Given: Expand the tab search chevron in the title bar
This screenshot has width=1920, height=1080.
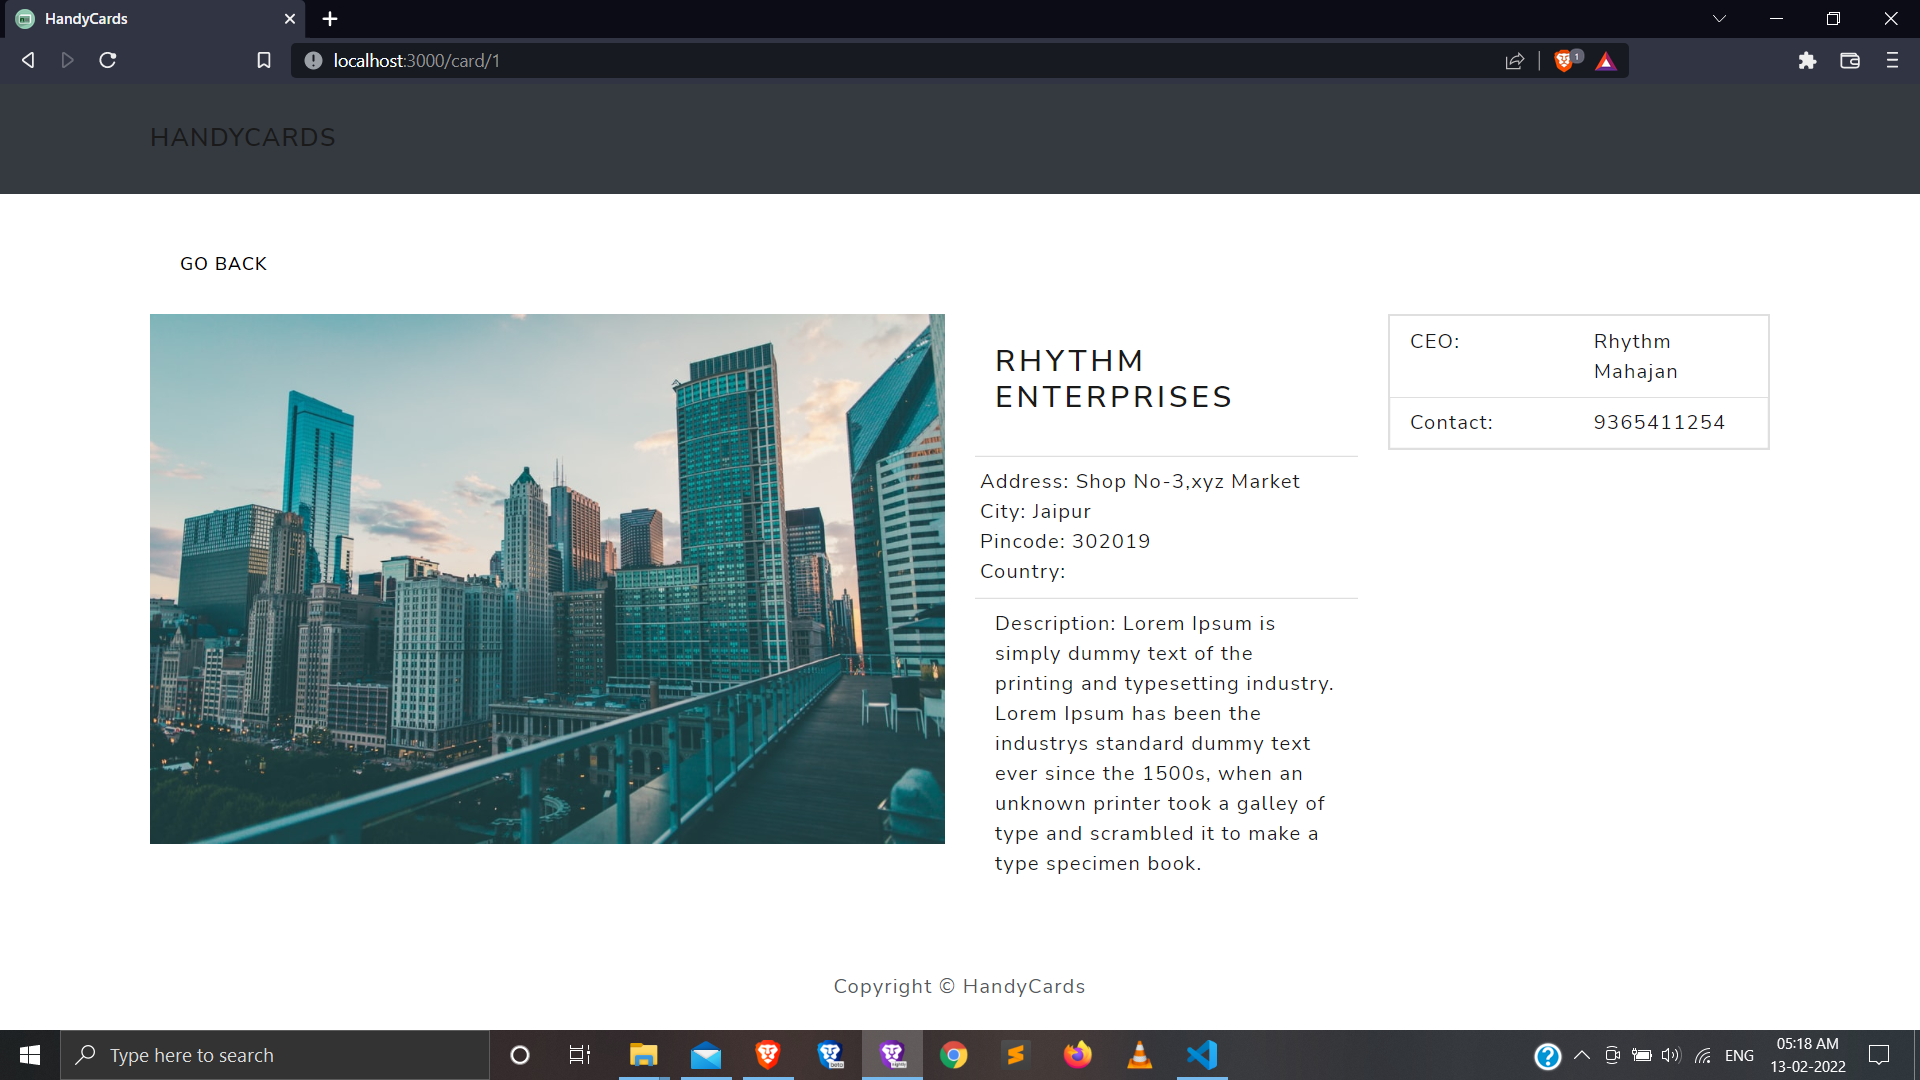Looking at the screenshot, I should tap(1719, 19).
